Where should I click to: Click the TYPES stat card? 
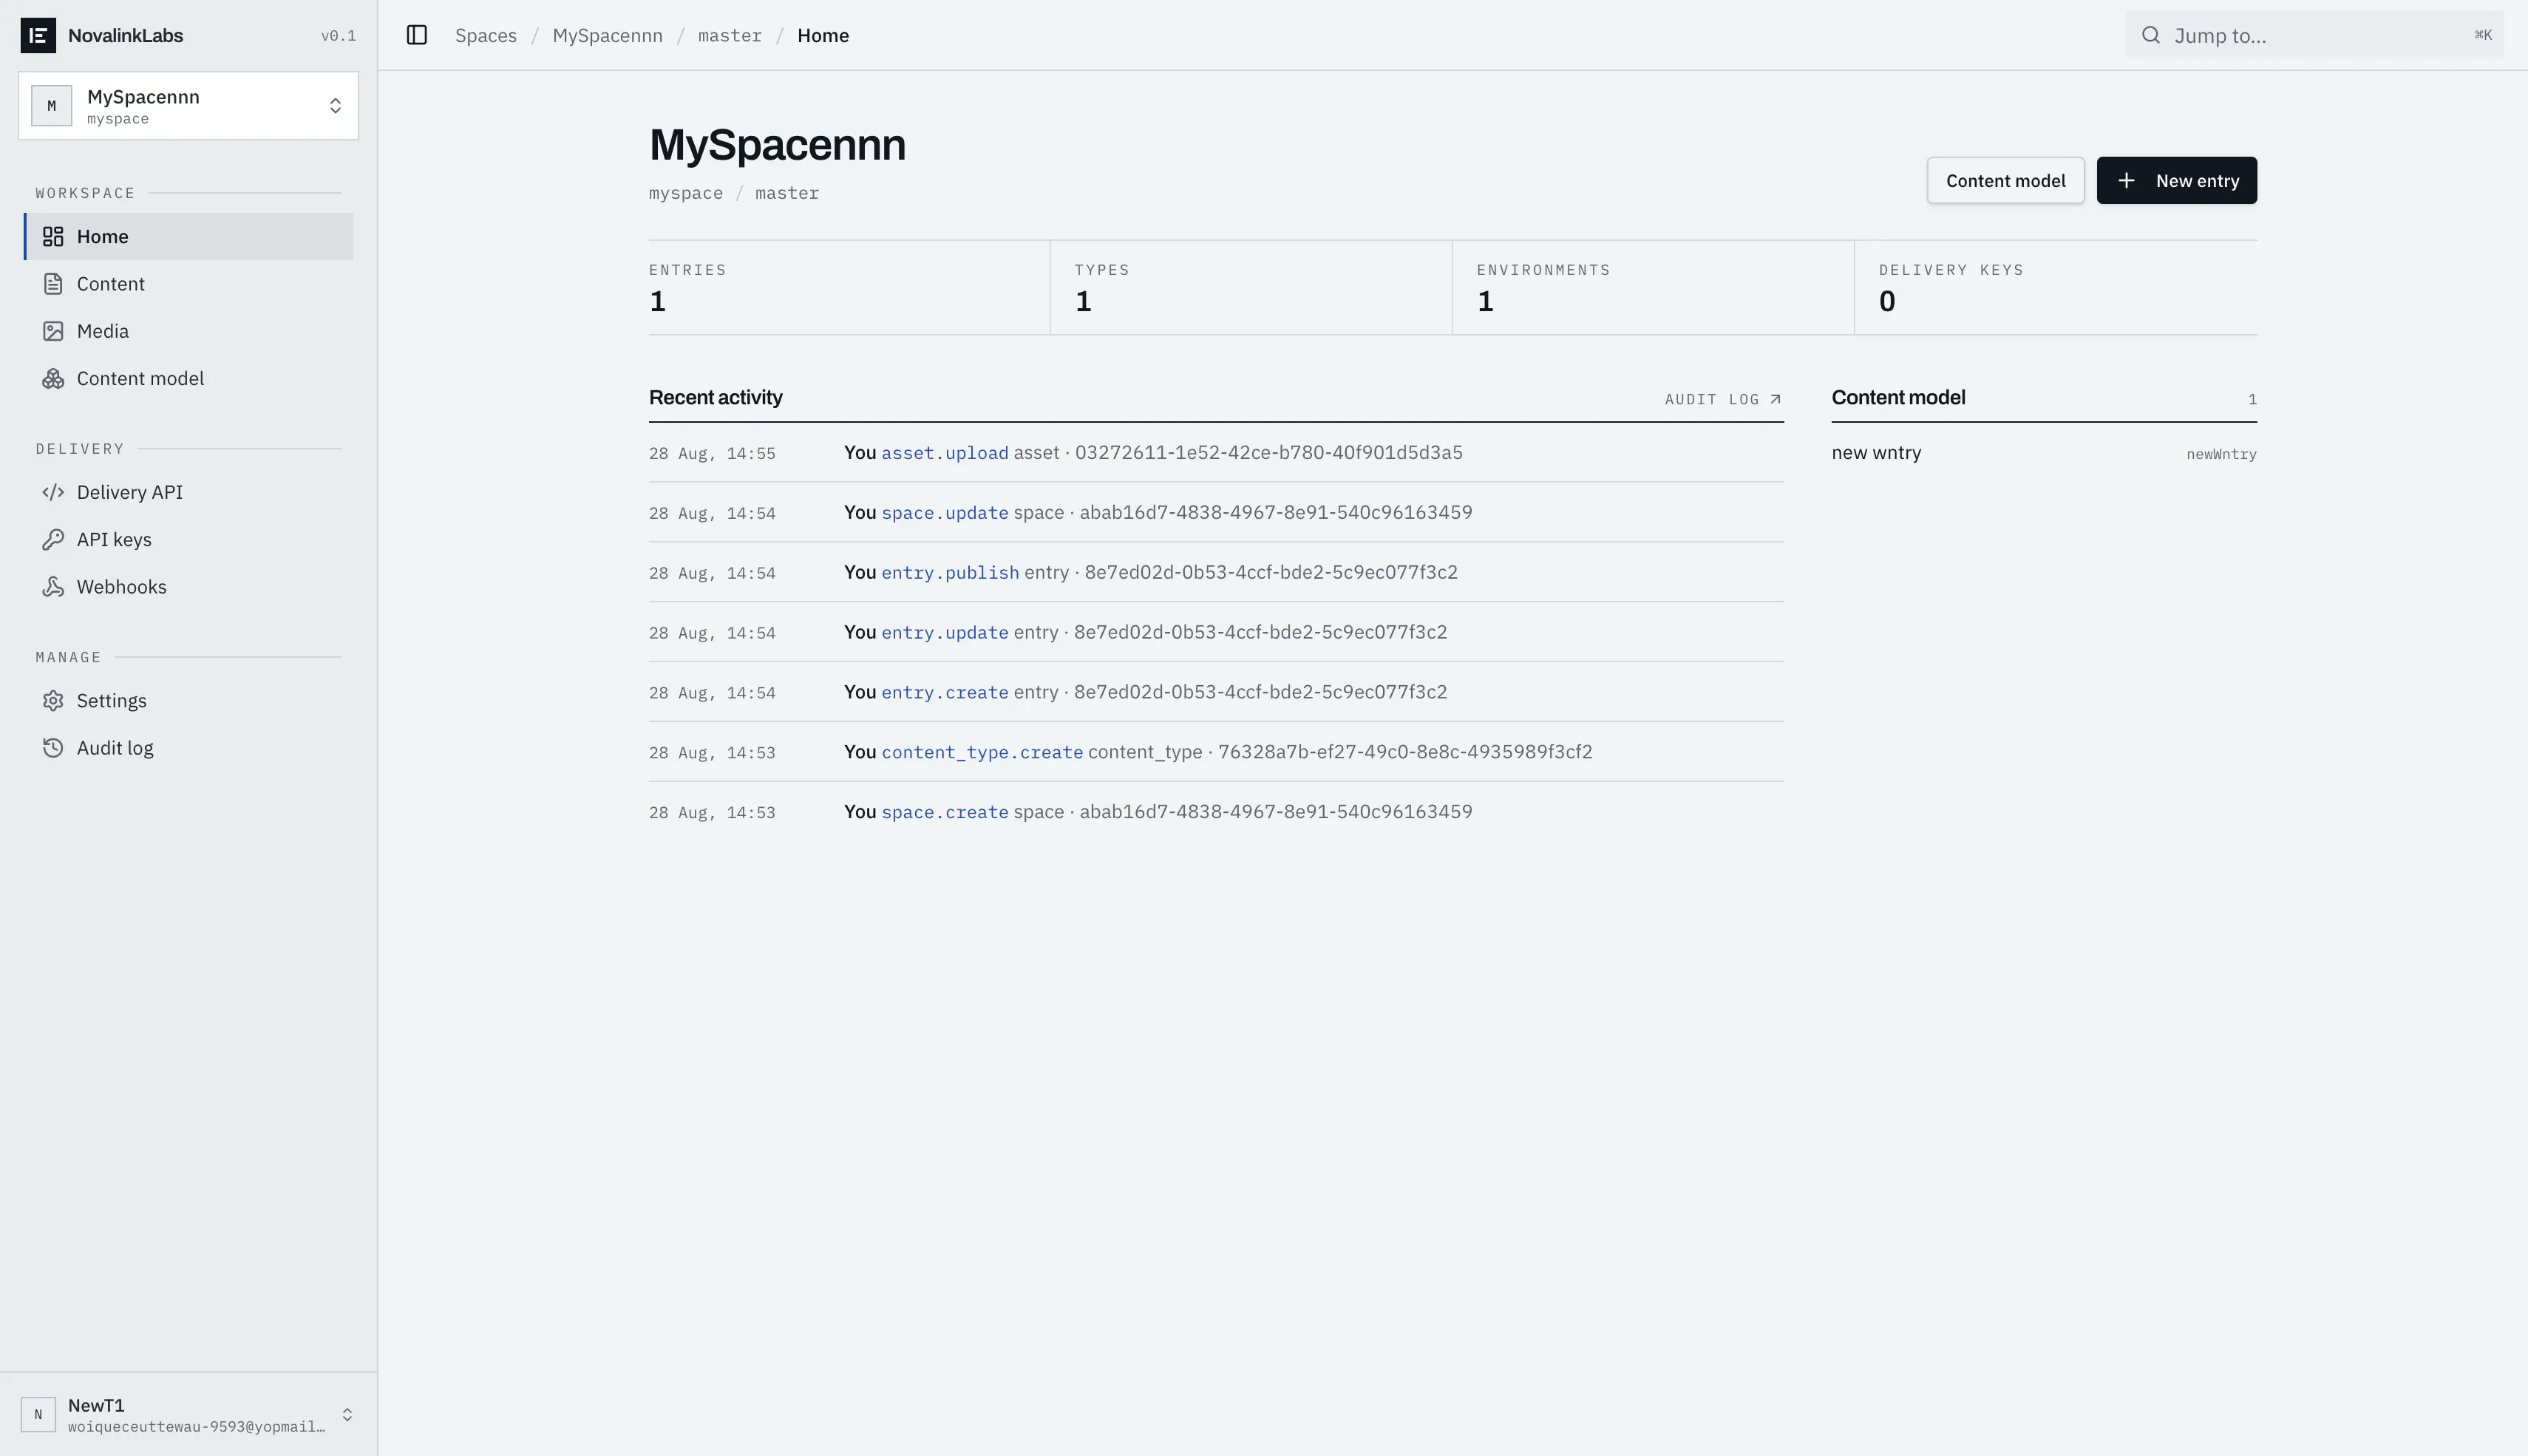(x=1251, y=288)
